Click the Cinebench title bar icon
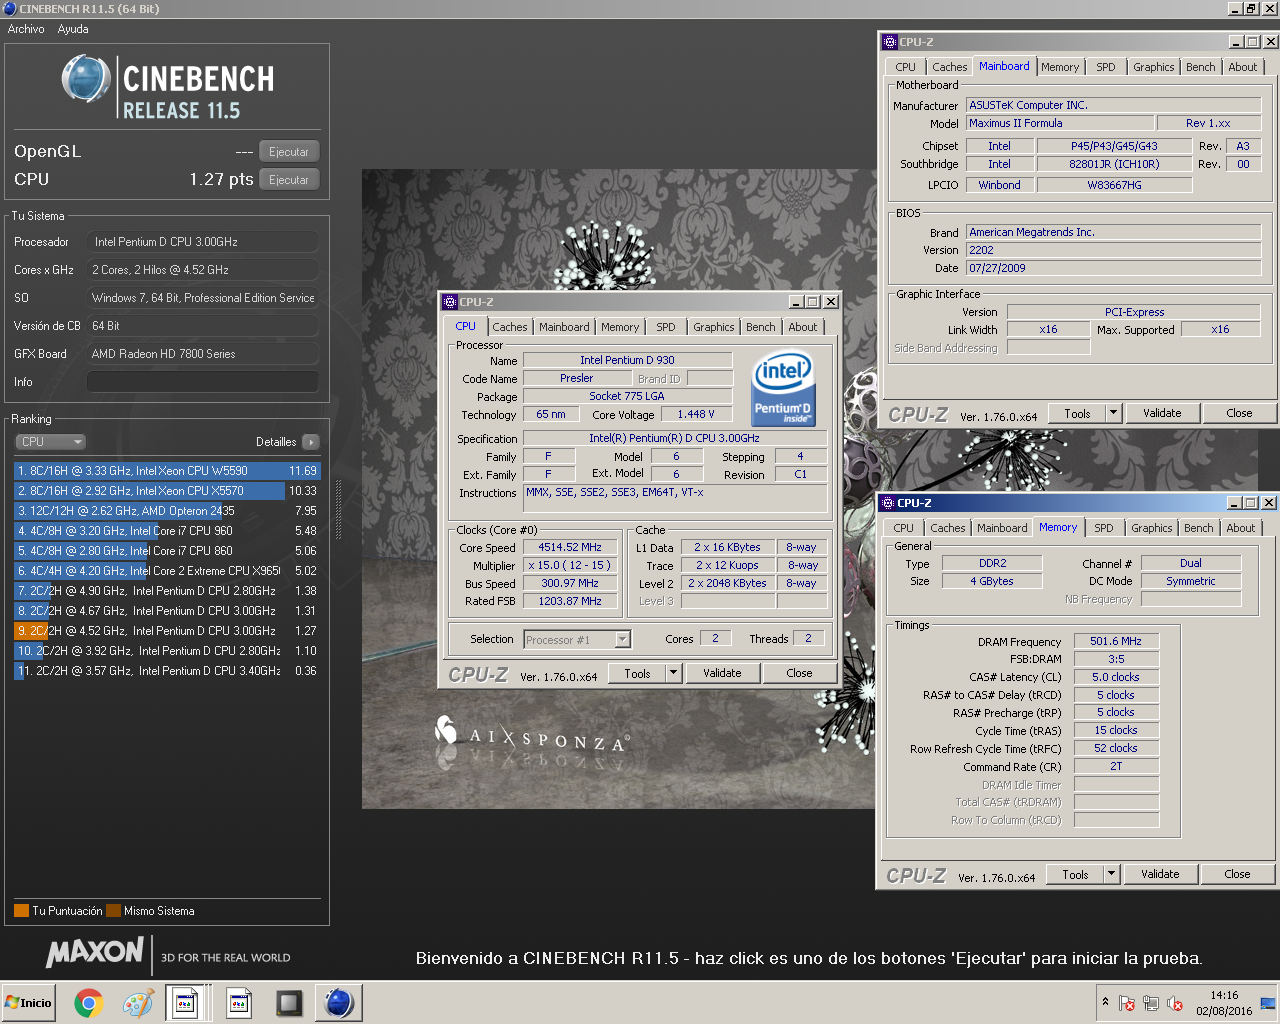Screen dimensions: 1280x1024 [x=9, y=8]
